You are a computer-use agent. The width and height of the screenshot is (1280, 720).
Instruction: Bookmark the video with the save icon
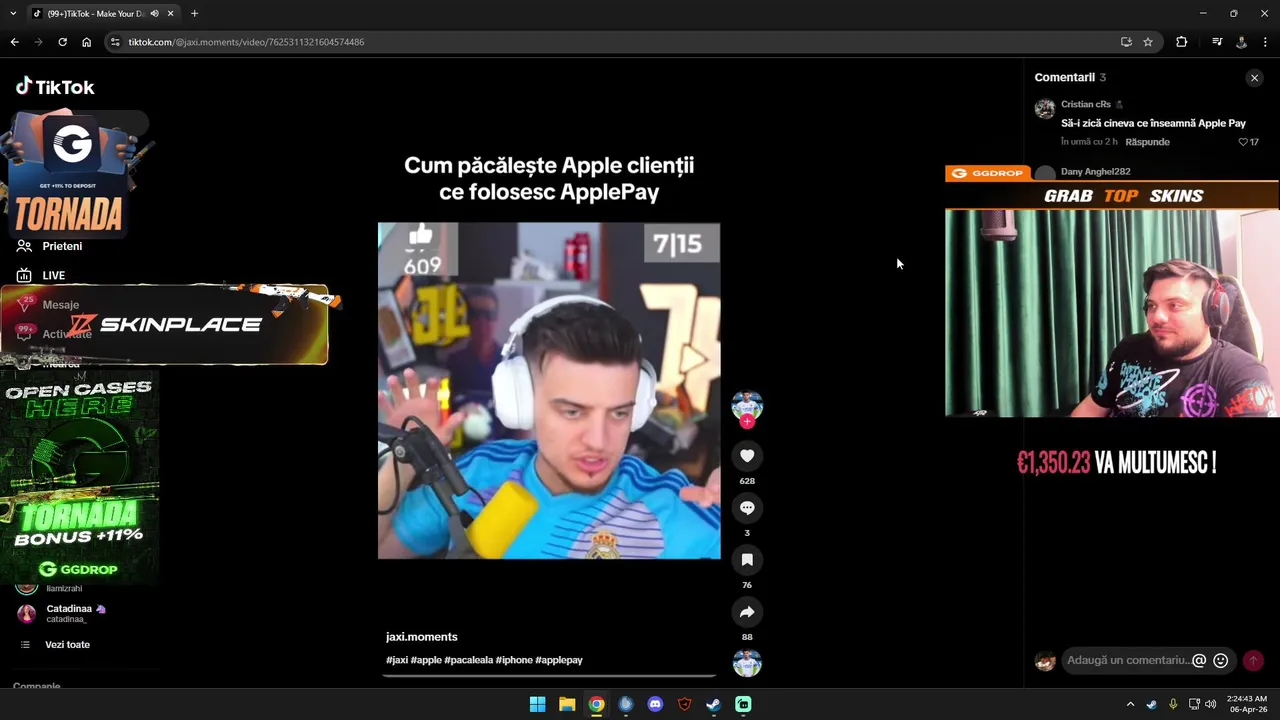click(x=747, y=560)
